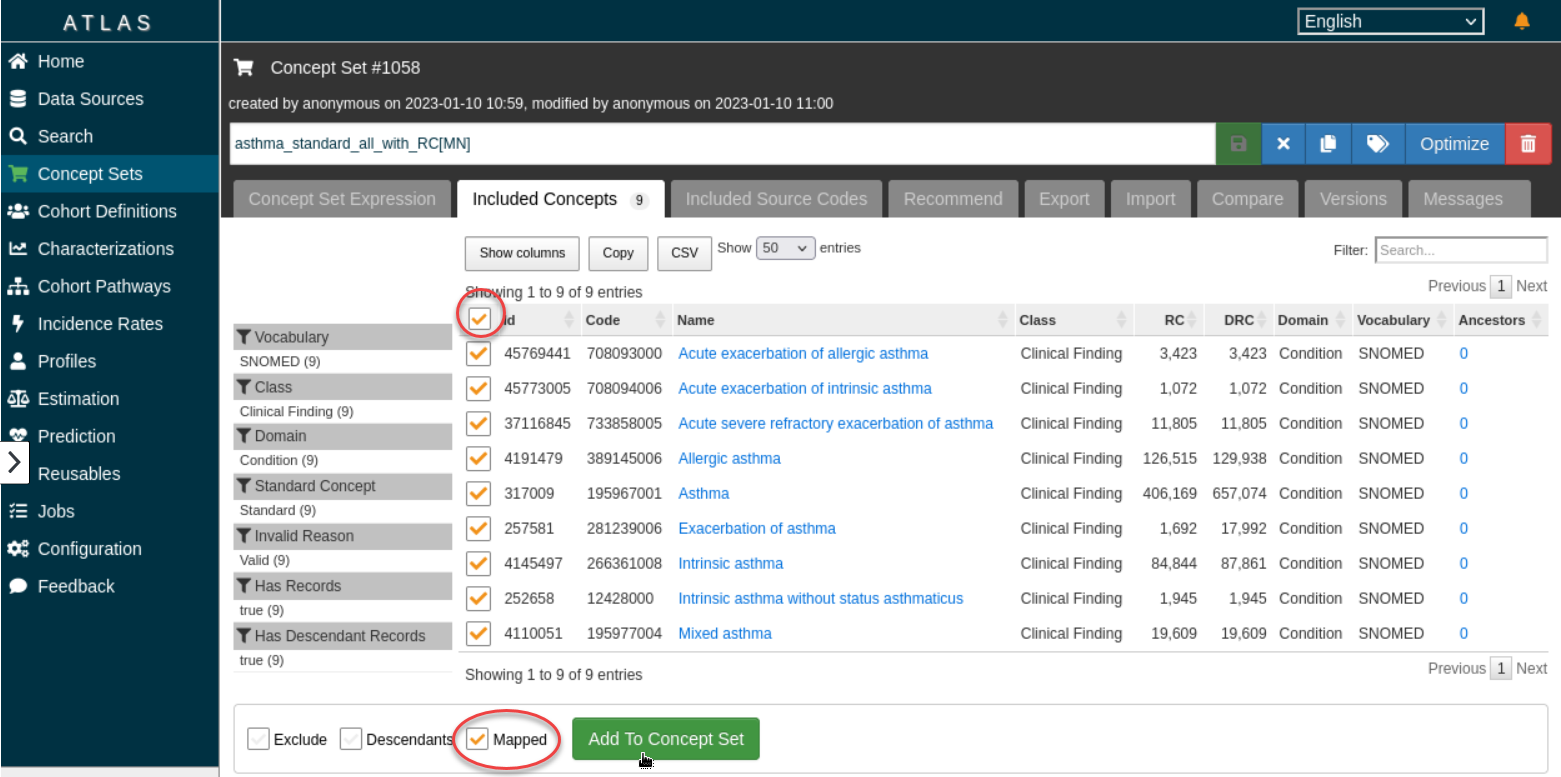Expand the collapsed sidebar chevron arrow
The width and height of the screenshot is (1561, 777).
(x=14, y=462)
